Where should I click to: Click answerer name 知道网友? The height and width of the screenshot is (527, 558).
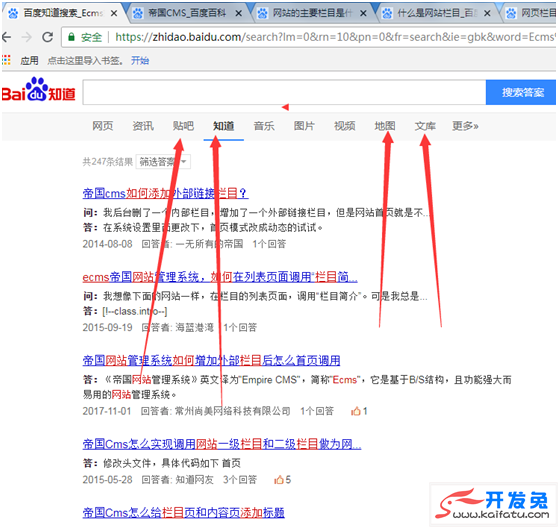pyautogui.click(x=195, y=480)
